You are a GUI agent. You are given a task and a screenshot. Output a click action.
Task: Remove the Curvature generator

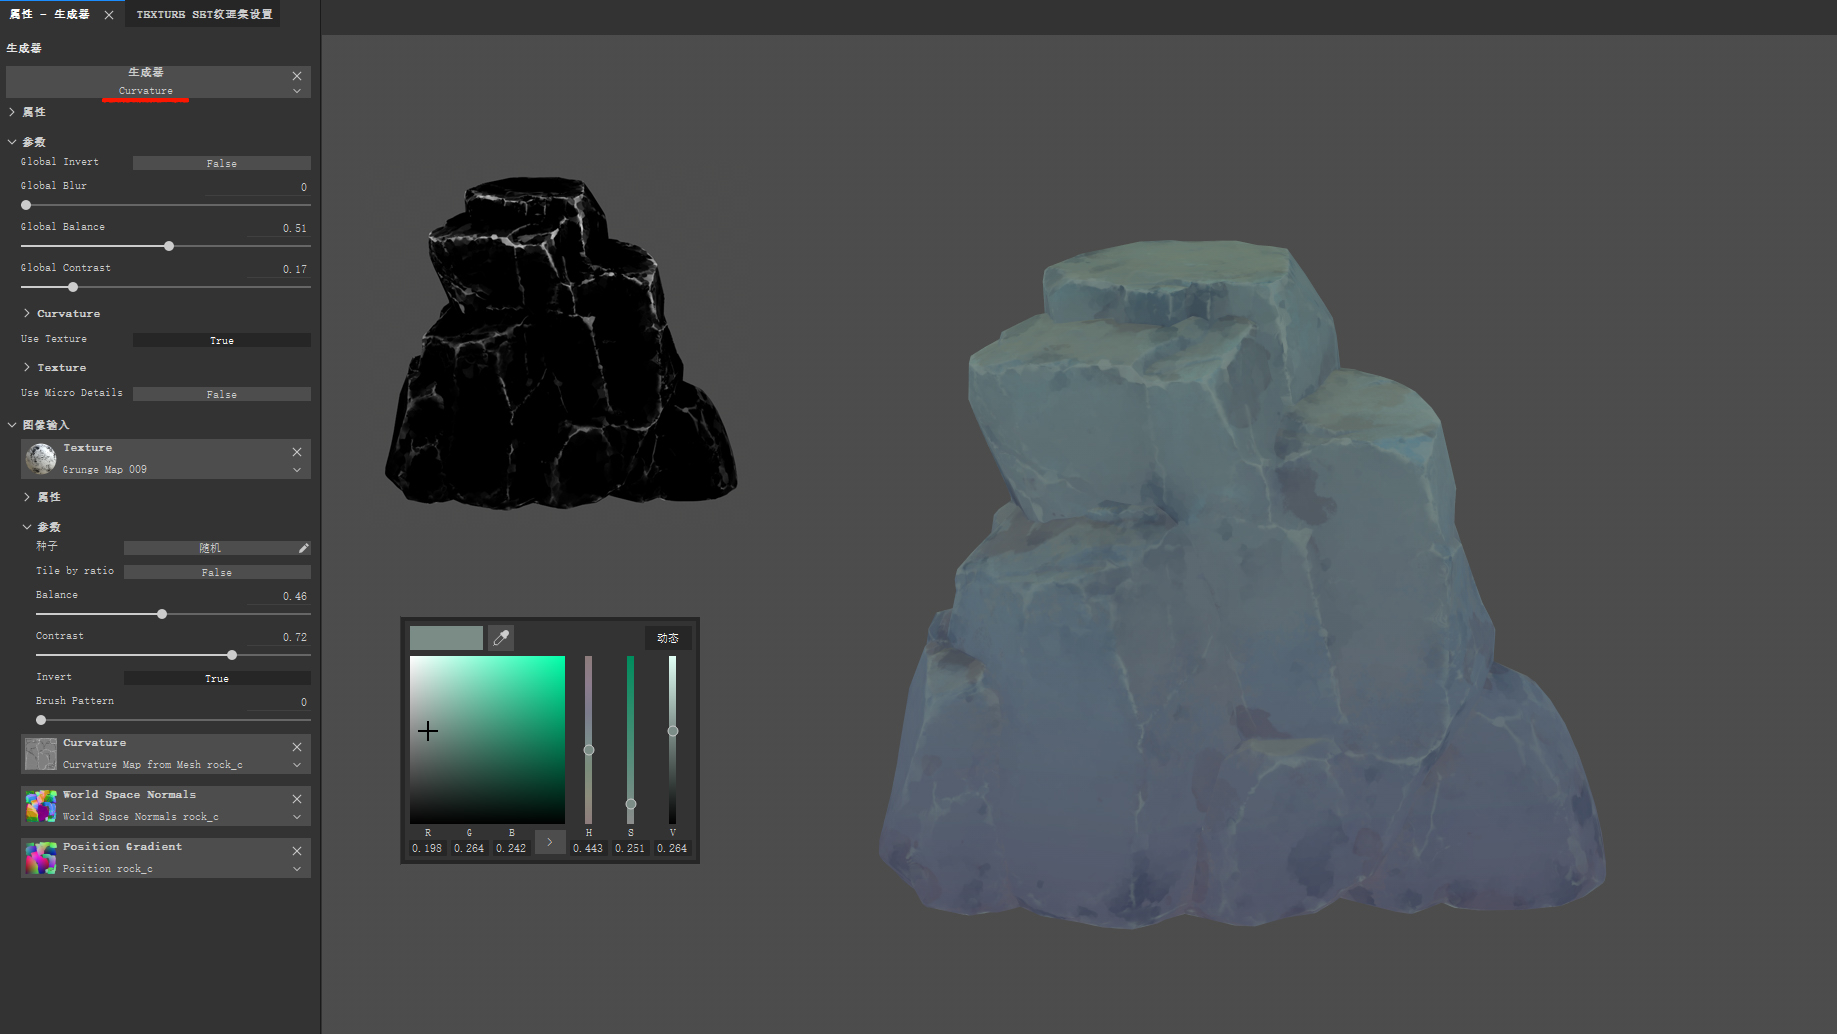297,76
